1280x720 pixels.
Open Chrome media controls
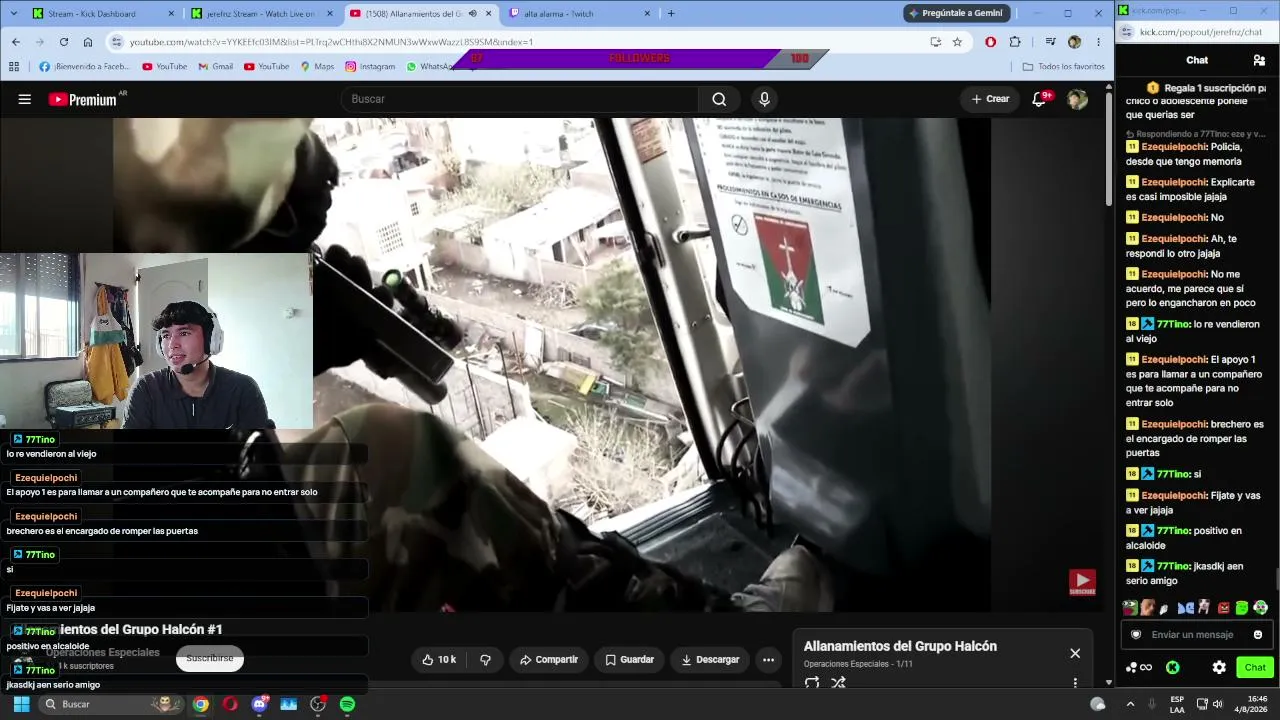pyautogui.click(x=1050, y=42)
